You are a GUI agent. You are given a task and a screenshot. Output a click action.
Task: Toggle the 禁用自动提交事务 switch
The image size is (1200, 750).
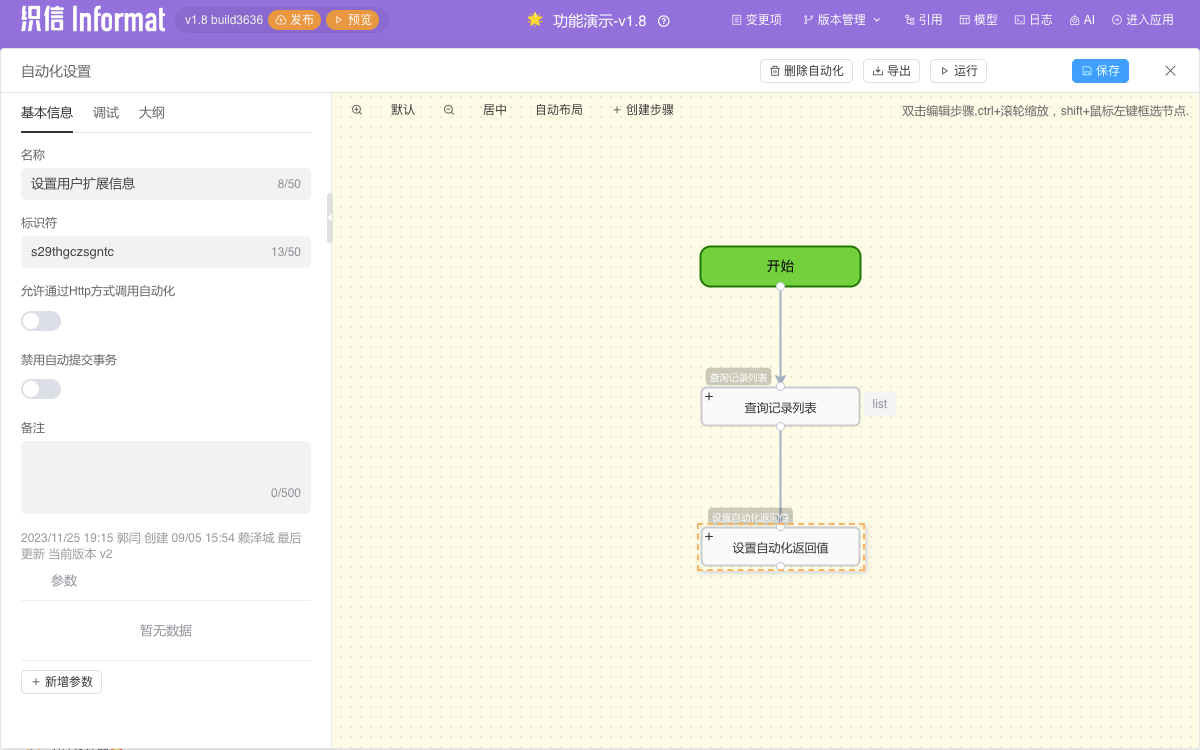click(41, 389)
